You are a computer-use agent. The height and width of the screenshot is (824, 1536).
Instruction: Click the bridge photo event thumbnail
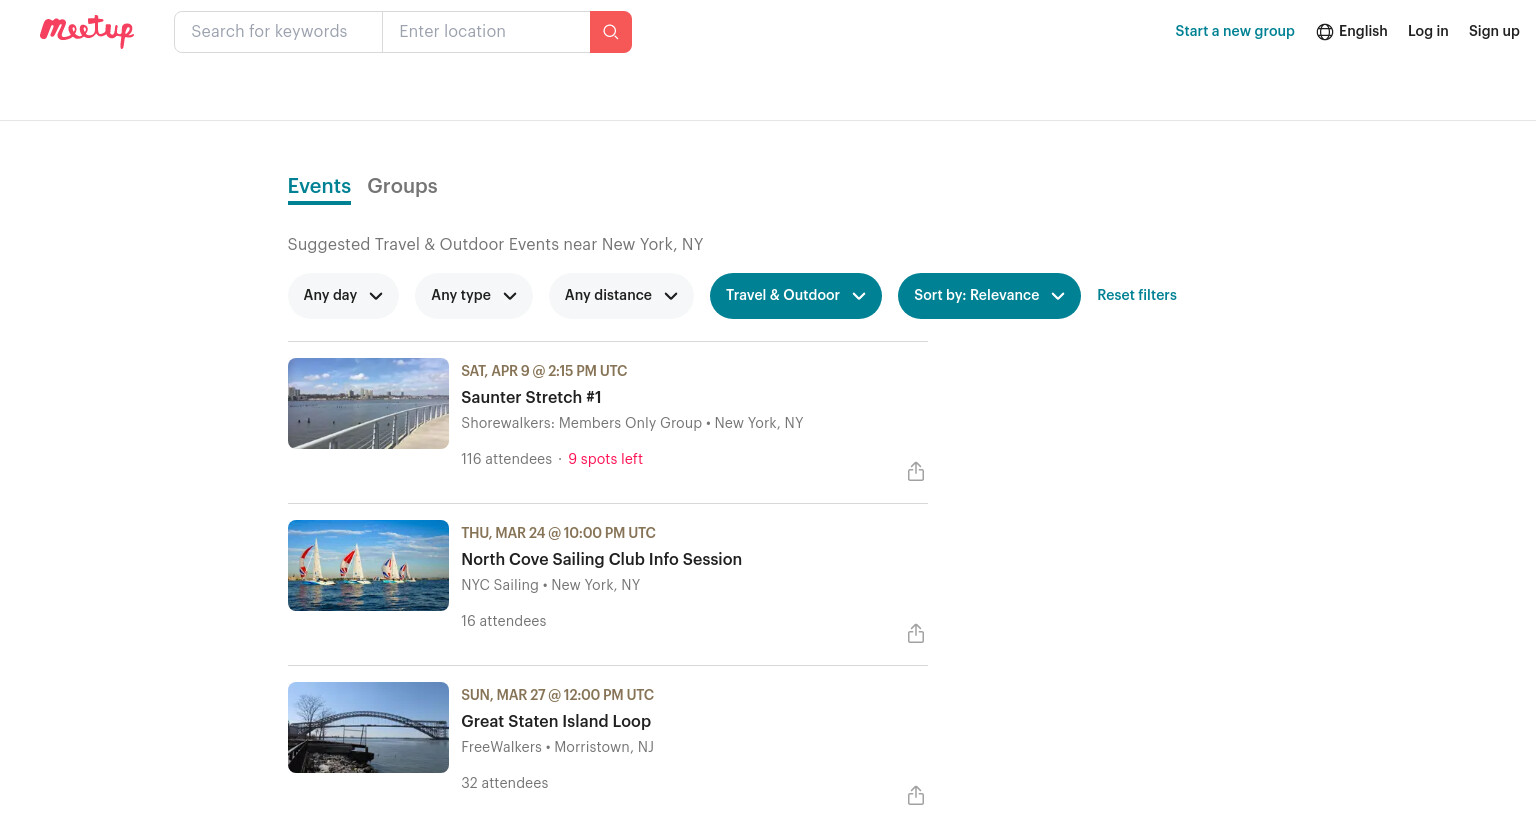point(368,727)
